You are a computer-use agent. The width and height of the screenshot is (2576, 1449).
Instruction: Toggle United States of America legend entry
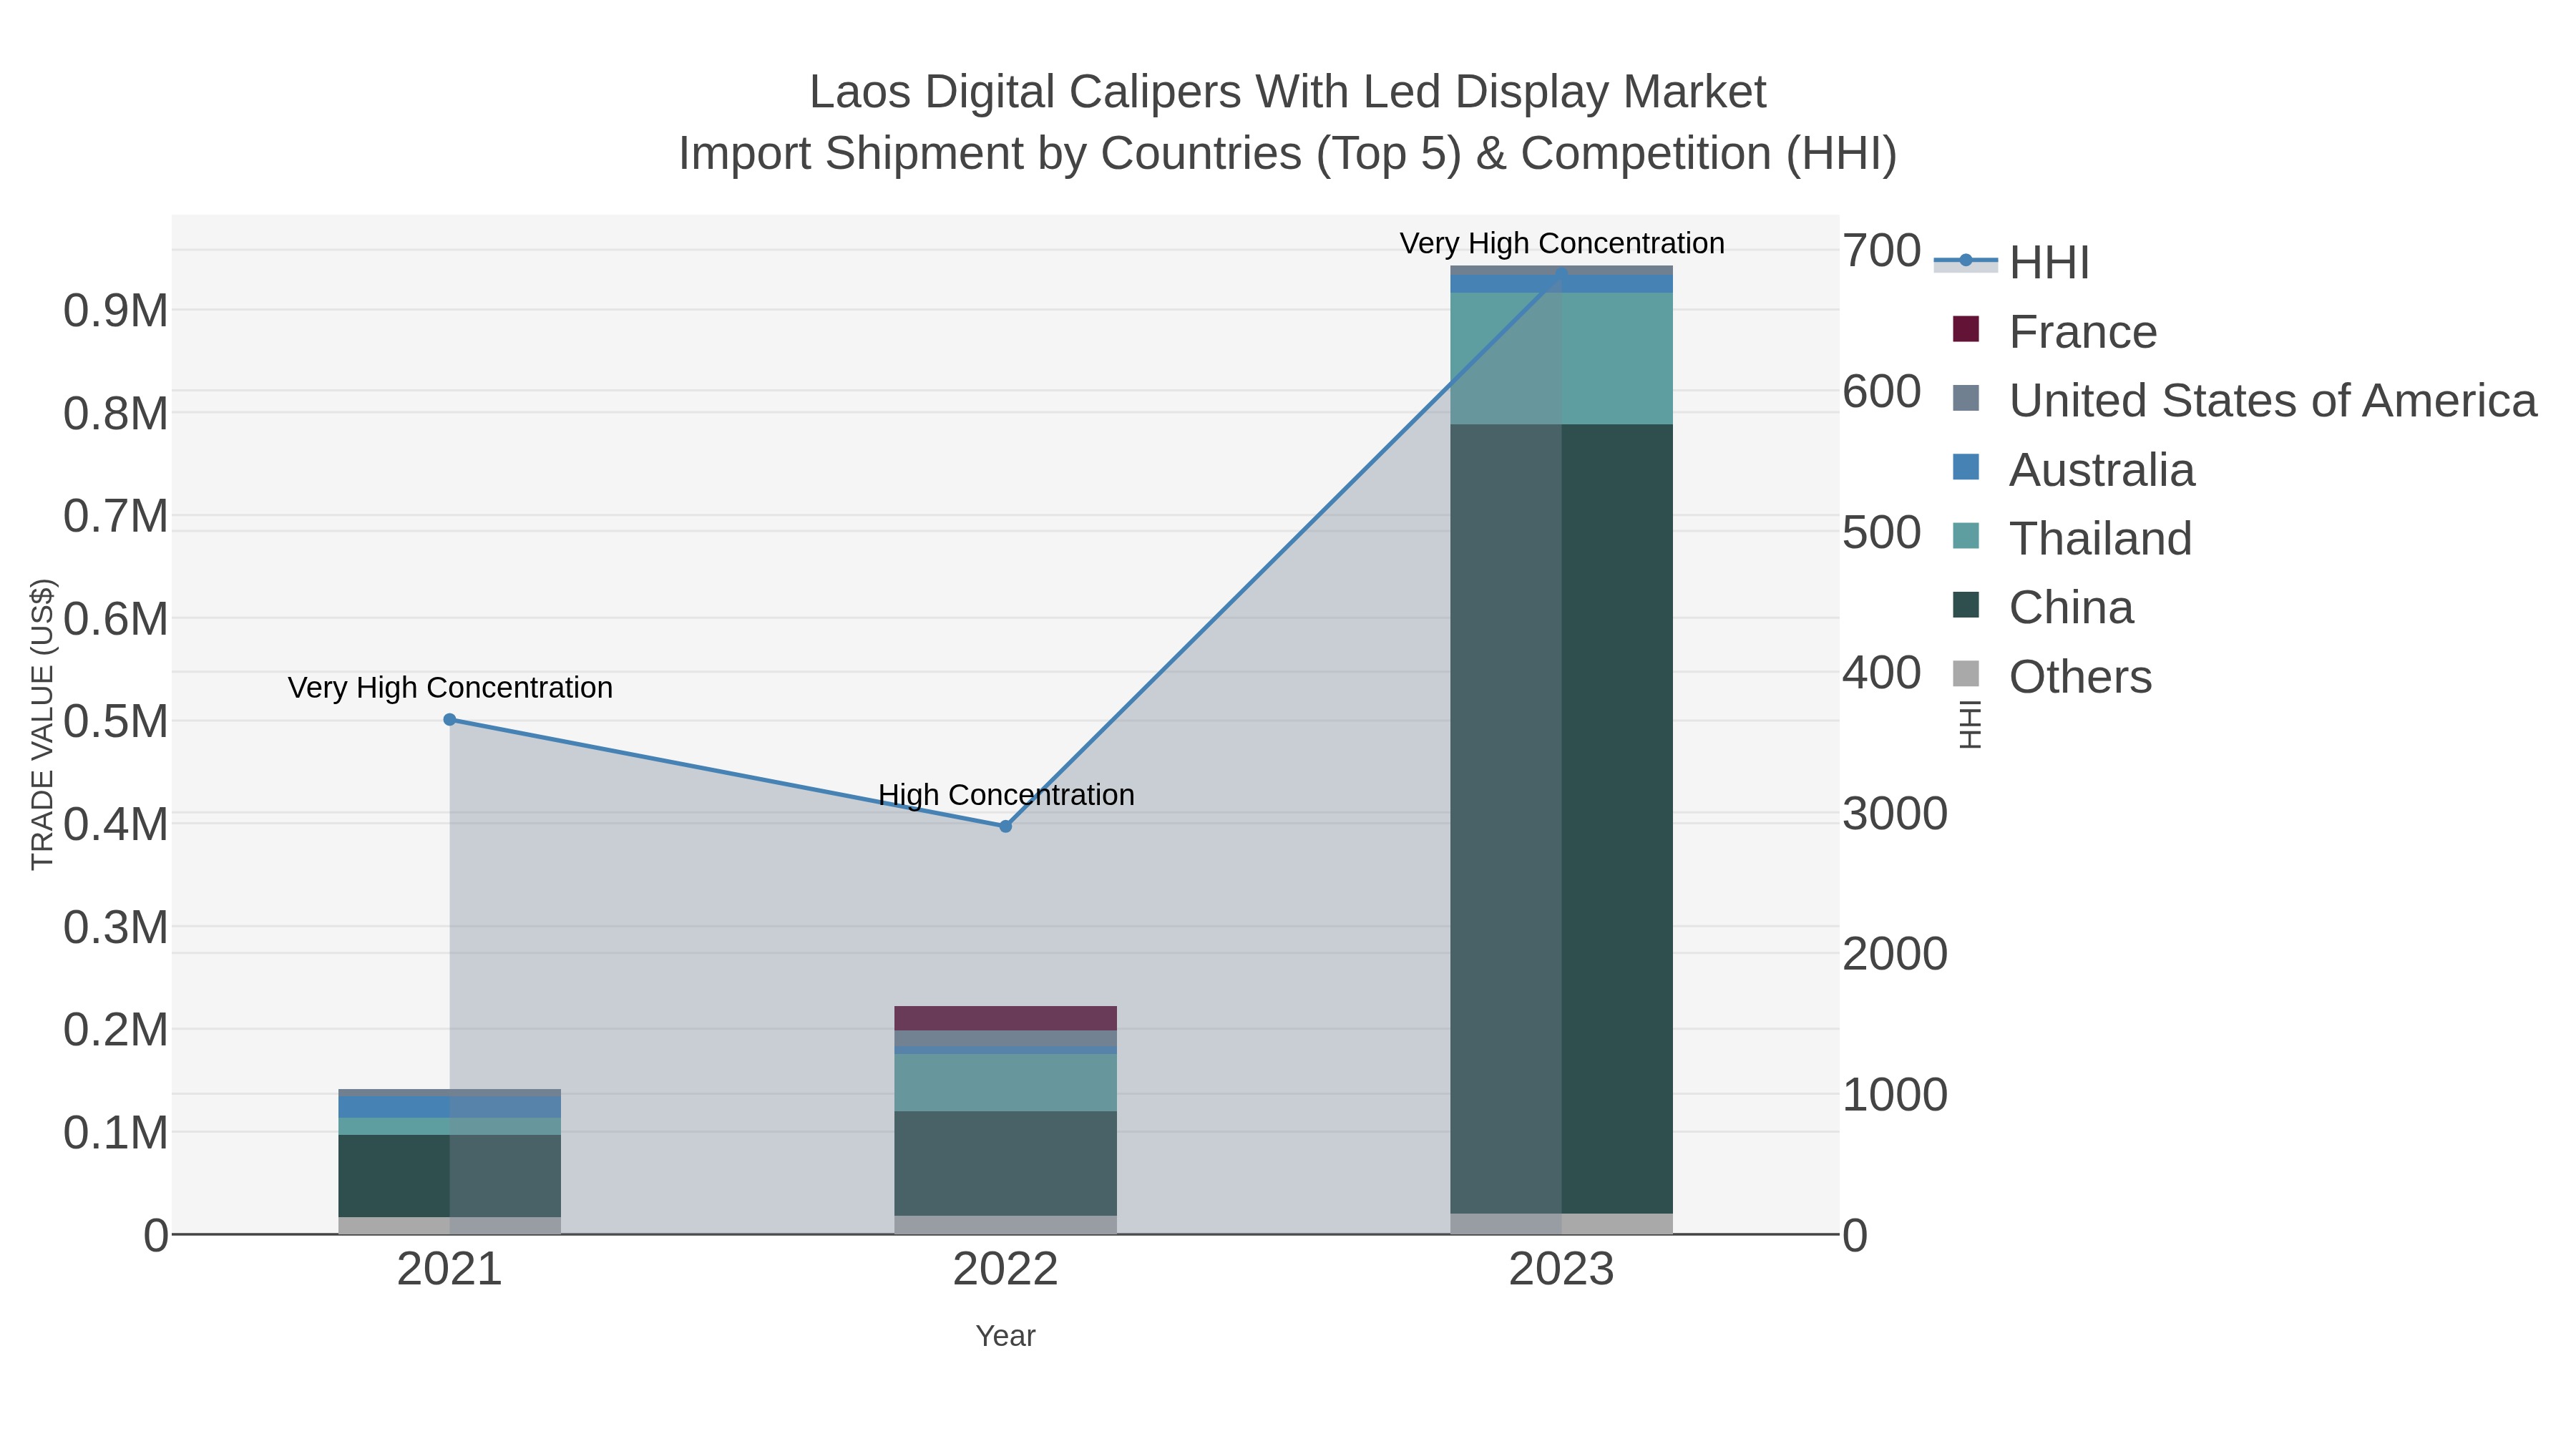2244,400
